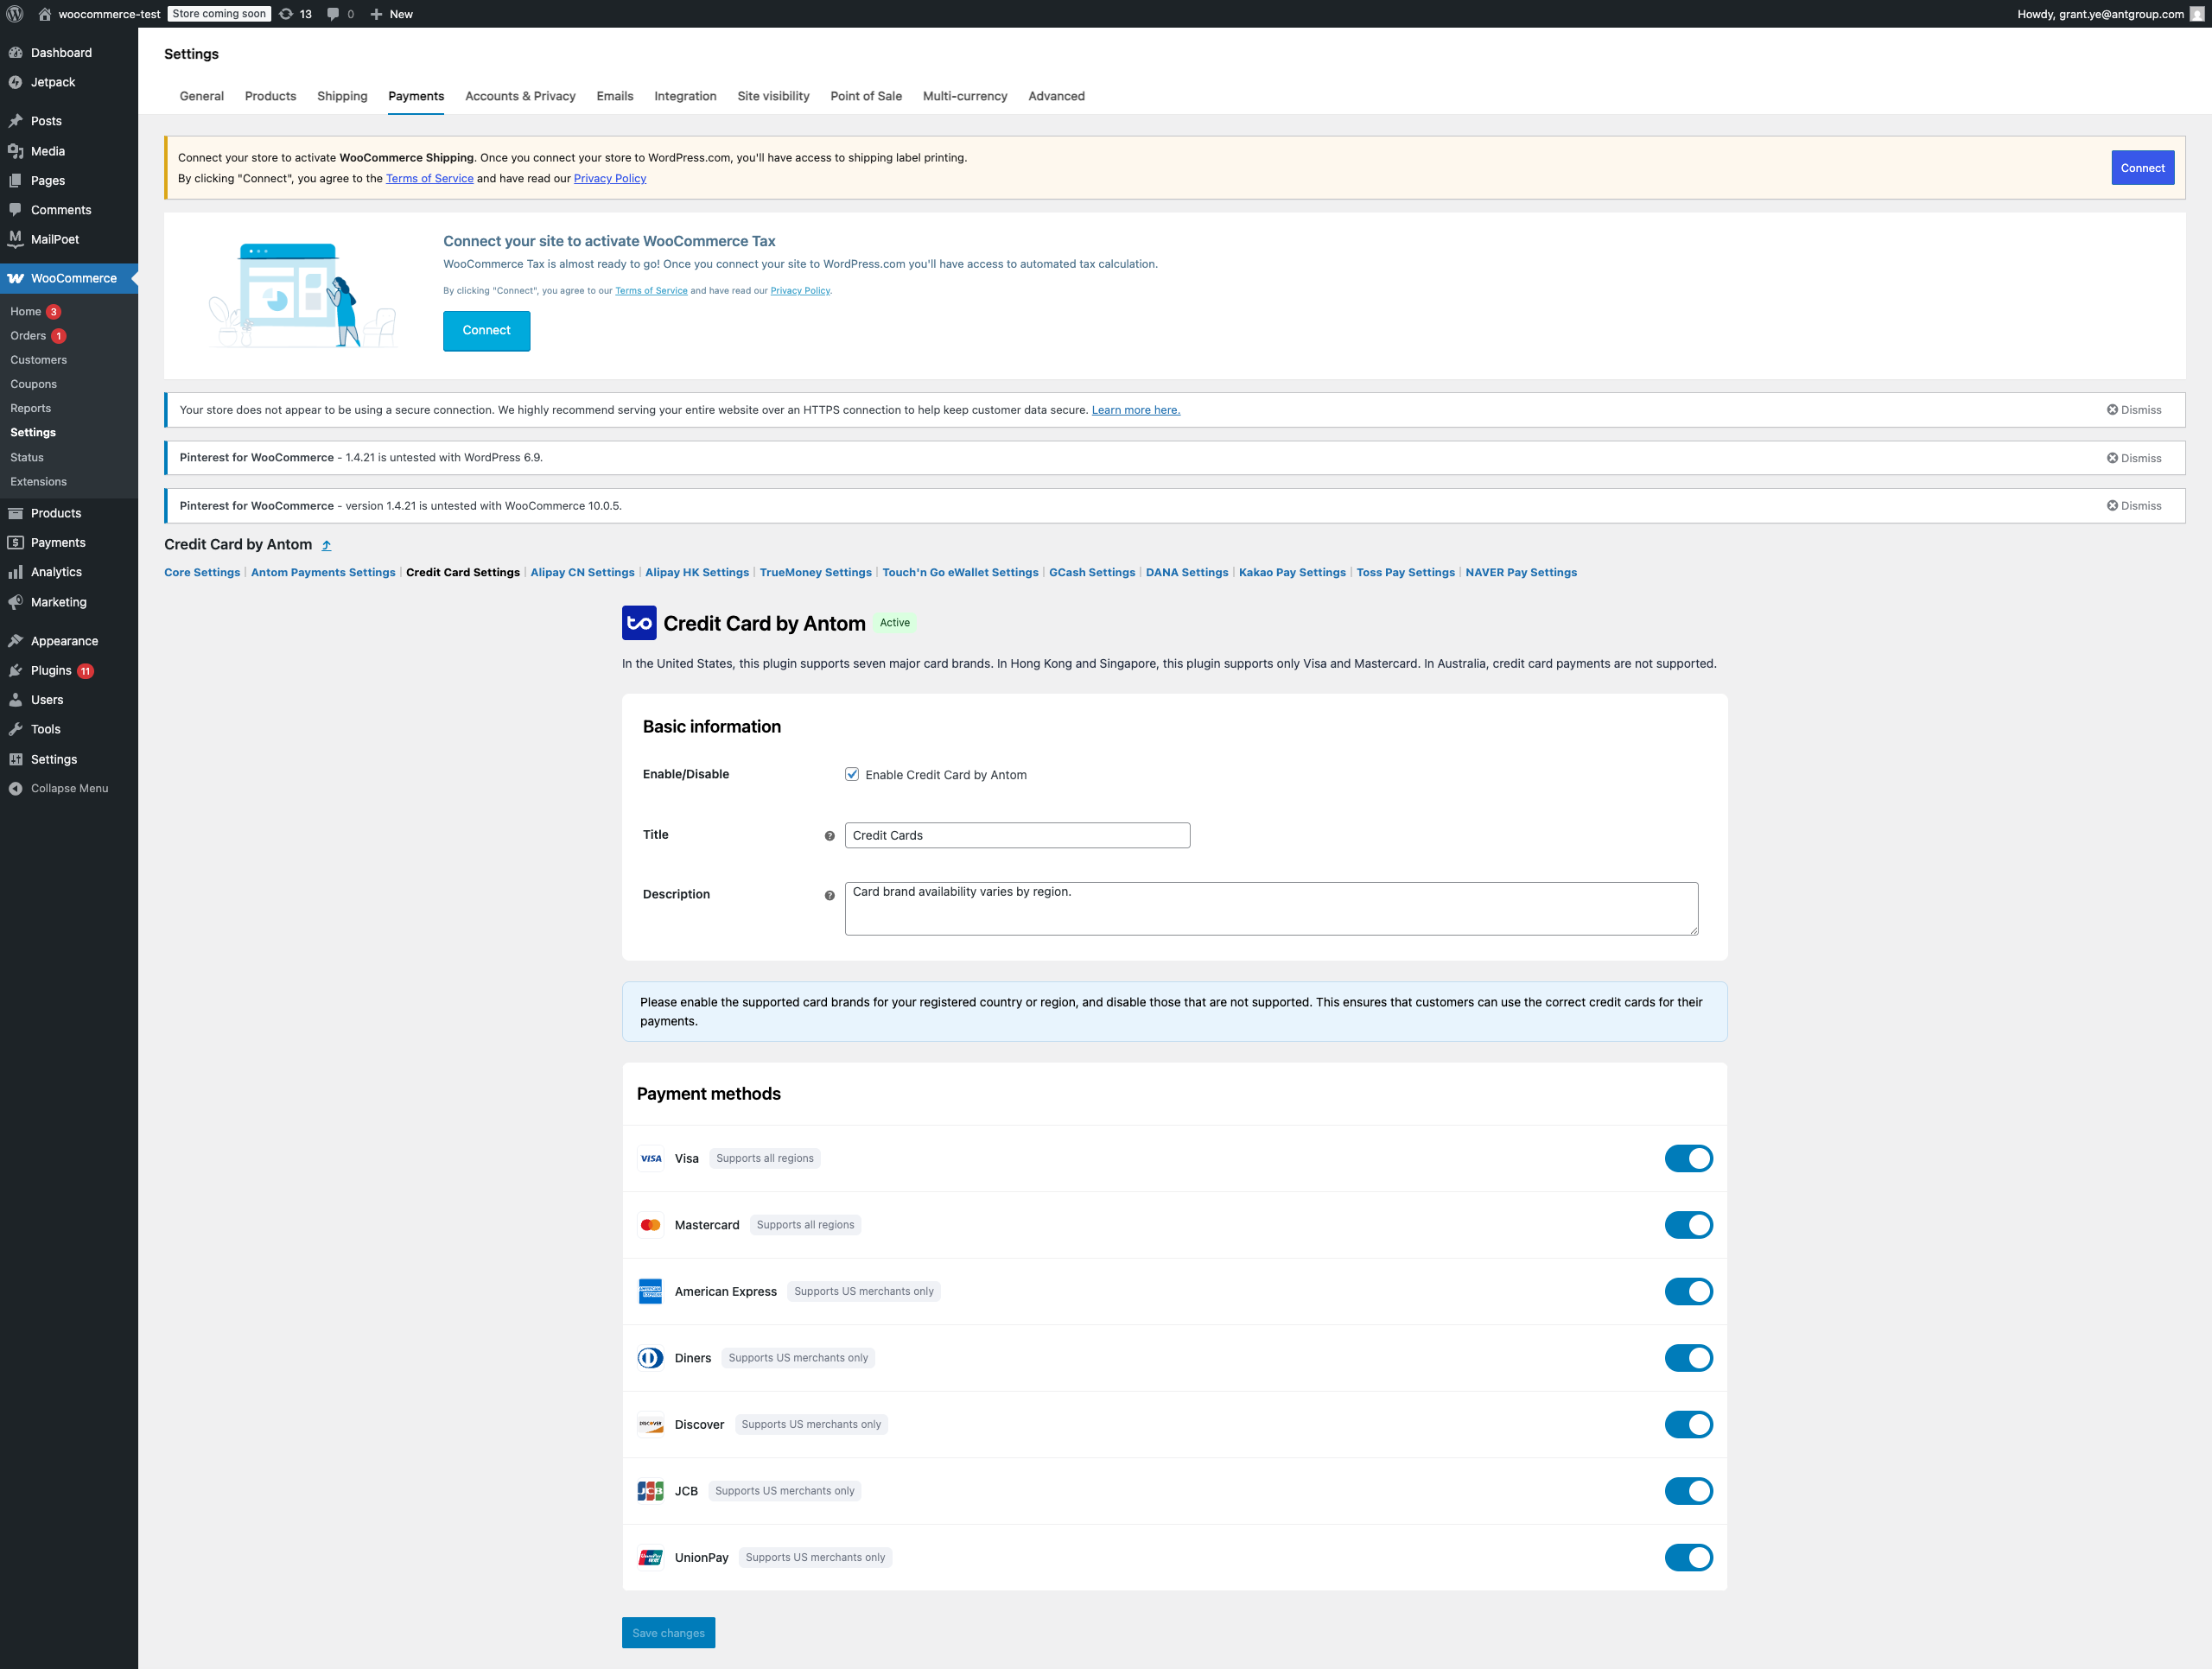Click the WordPress logo in admin bar
The image size is (2212, 1669).
coord(15,14)
